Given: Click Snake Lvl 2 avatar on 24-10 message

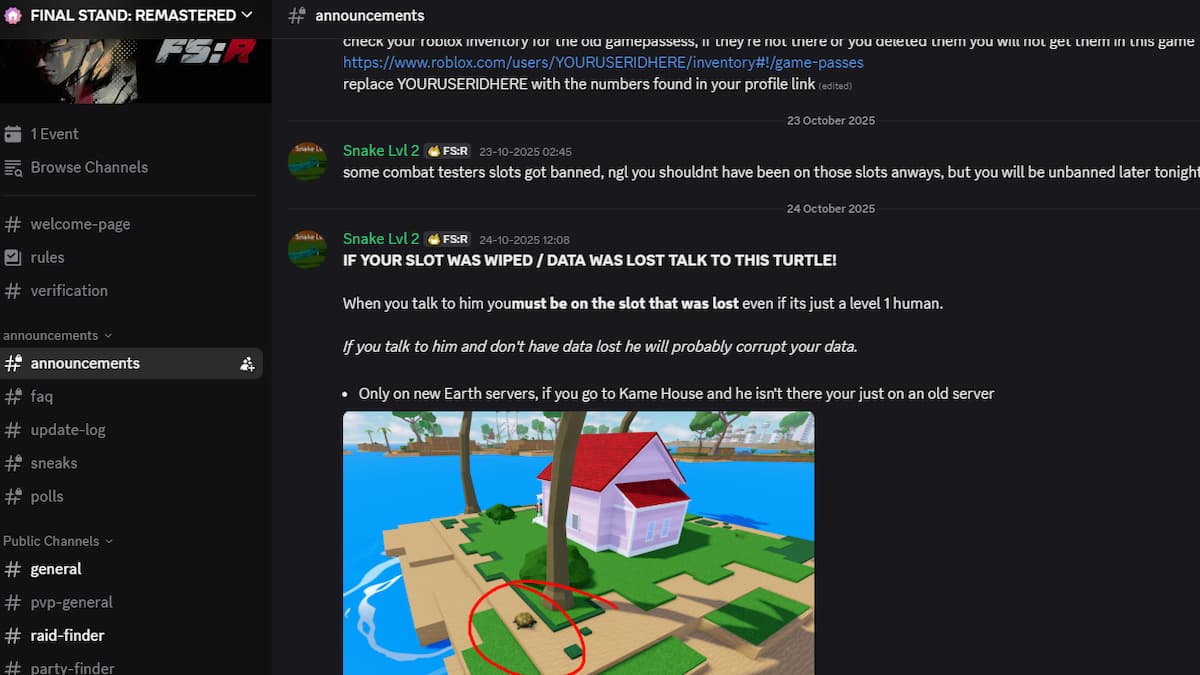Looking at the screenshot, I should (307, 249).
